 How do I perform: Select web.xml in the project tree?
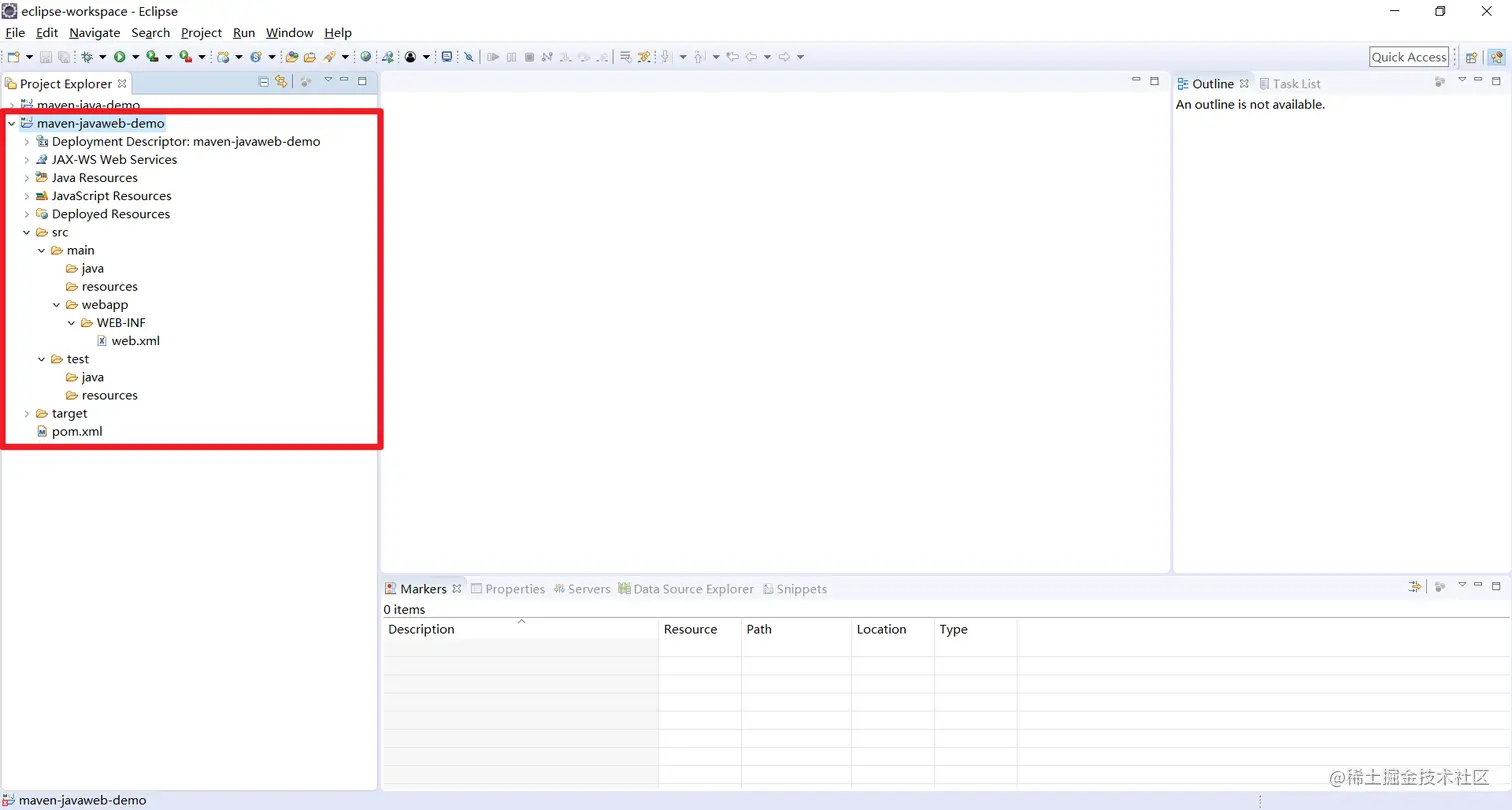pos(135,341)
